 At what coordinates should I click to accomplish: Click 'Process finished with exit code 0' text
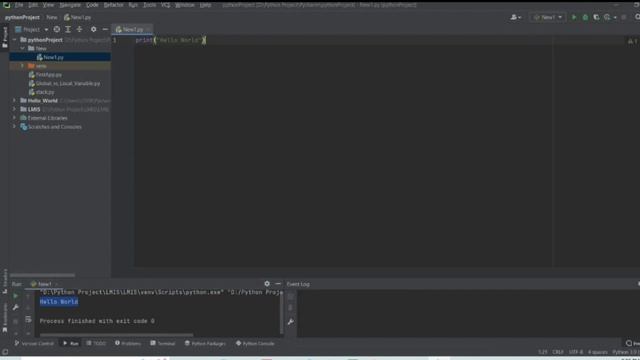click(97, 321)
